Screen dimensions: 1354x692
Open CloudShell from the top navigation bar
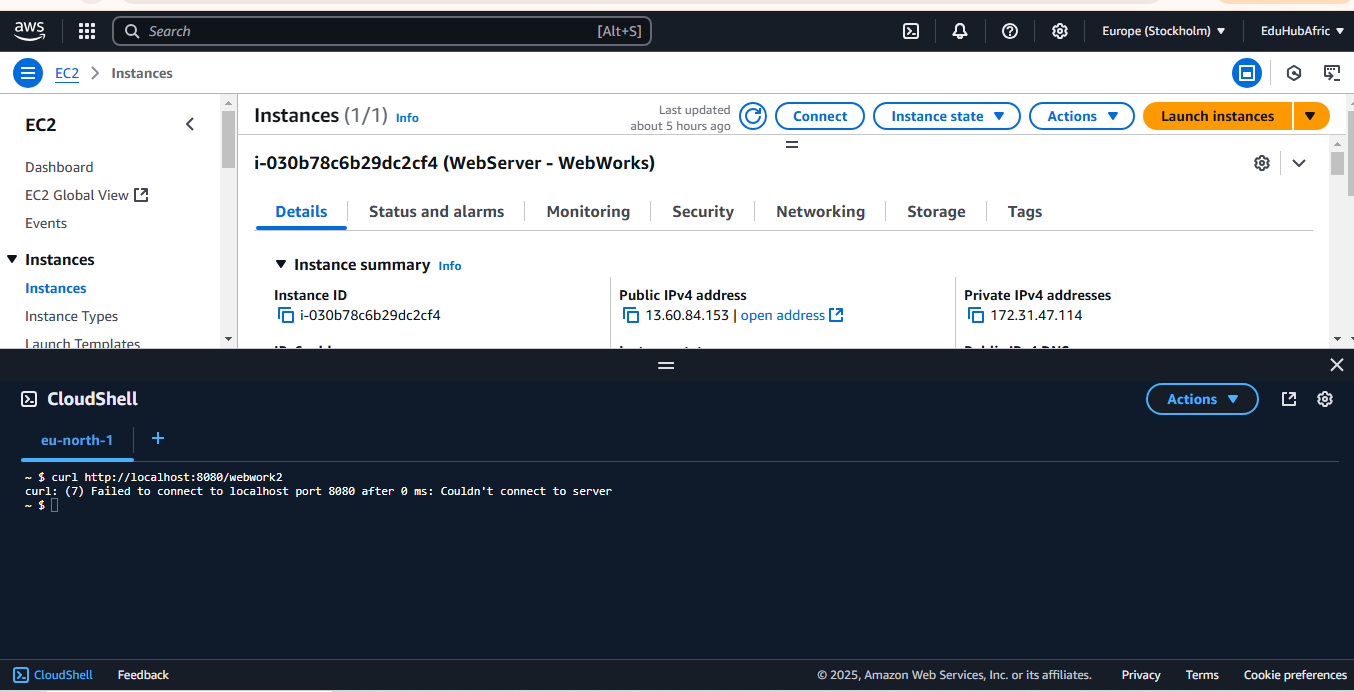[911, 31]
